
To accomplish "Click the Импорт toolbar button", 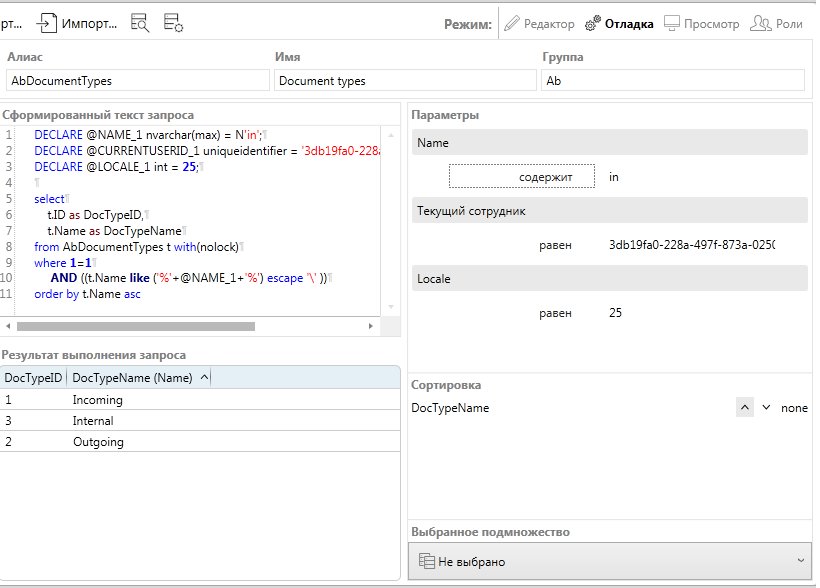I will tap(77, 23).
